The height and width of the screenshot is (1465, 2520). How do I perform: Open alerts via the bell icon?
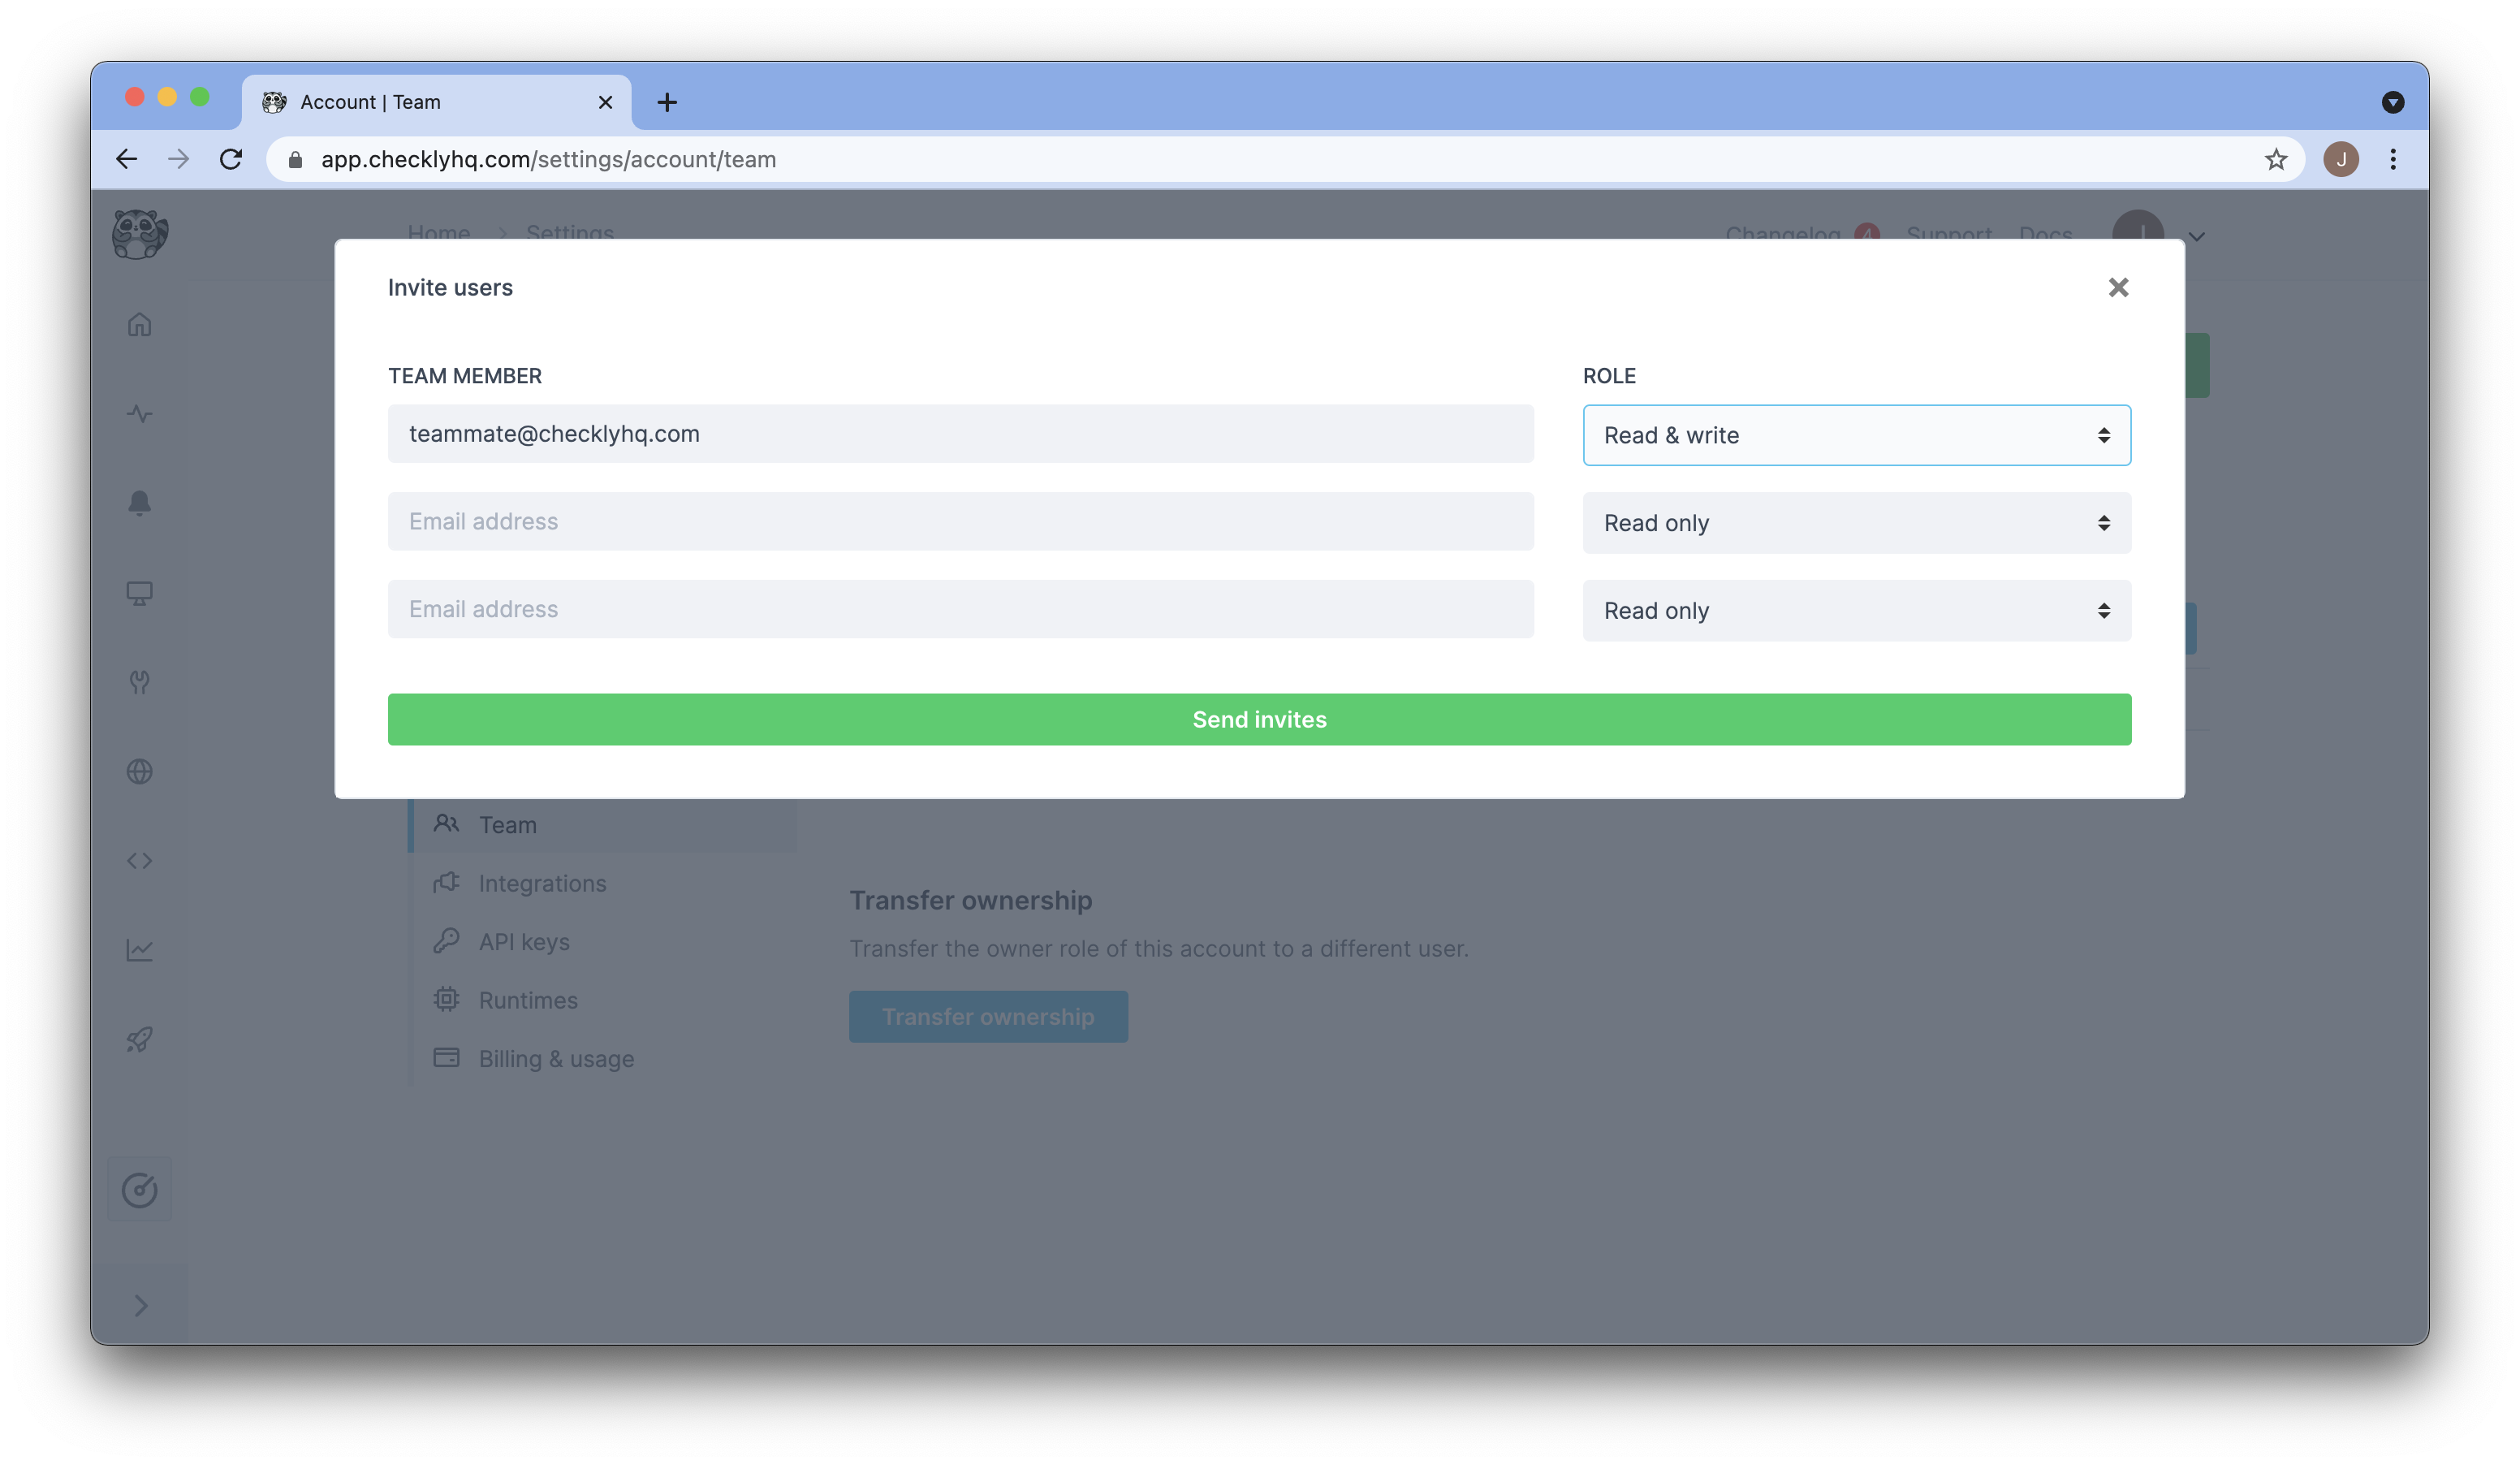click(140, 503)
